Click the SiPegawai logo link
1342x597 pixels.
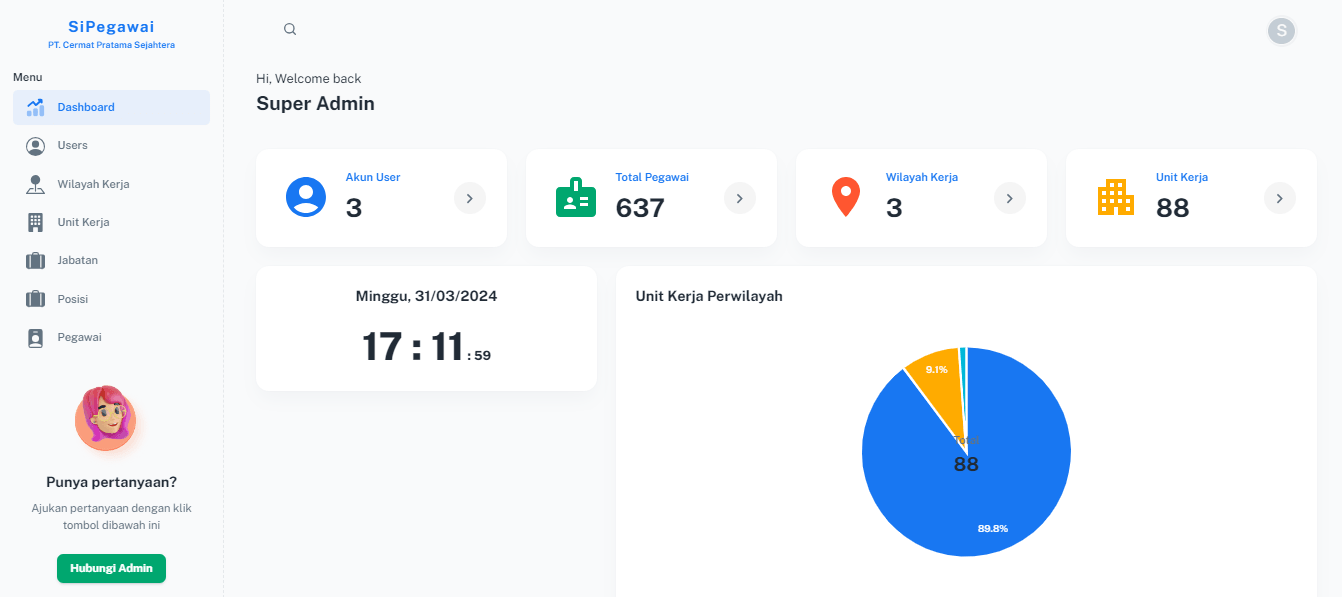[111, 27]
